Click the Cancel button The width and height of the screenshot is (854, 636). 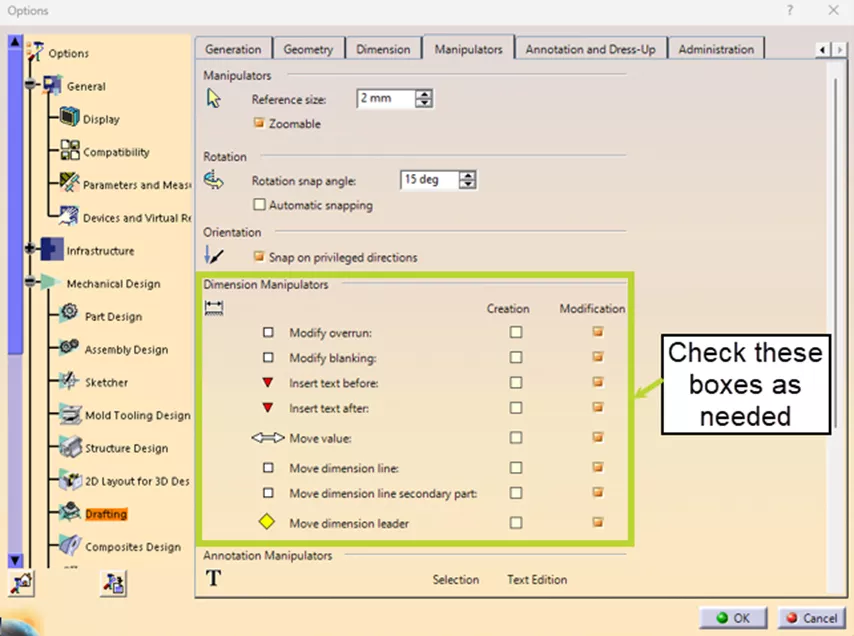[x=811, y=617]
